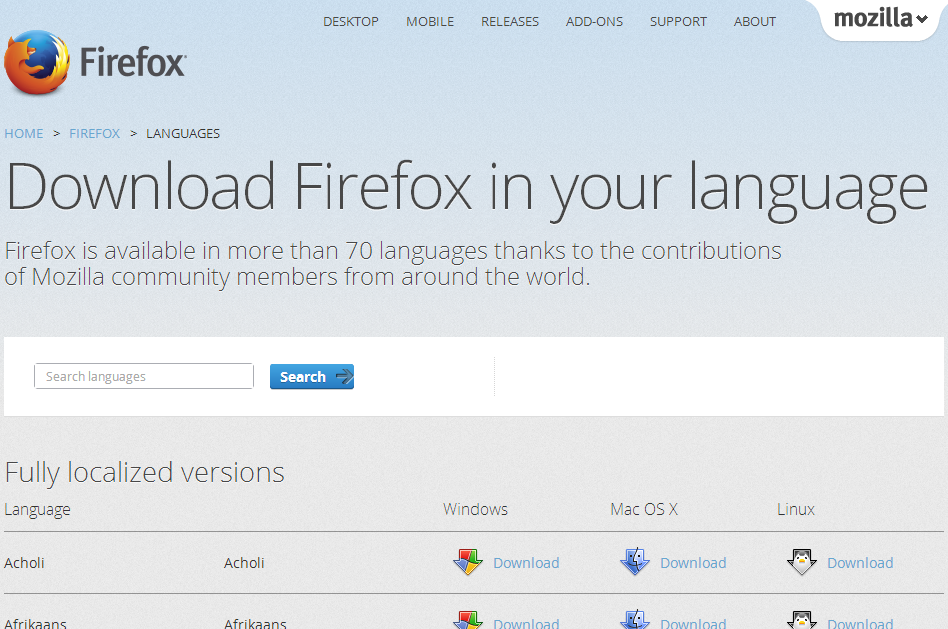Open the About menu
Screen dimensions: 948x629
pyautogui.click(x=755, y=22)
